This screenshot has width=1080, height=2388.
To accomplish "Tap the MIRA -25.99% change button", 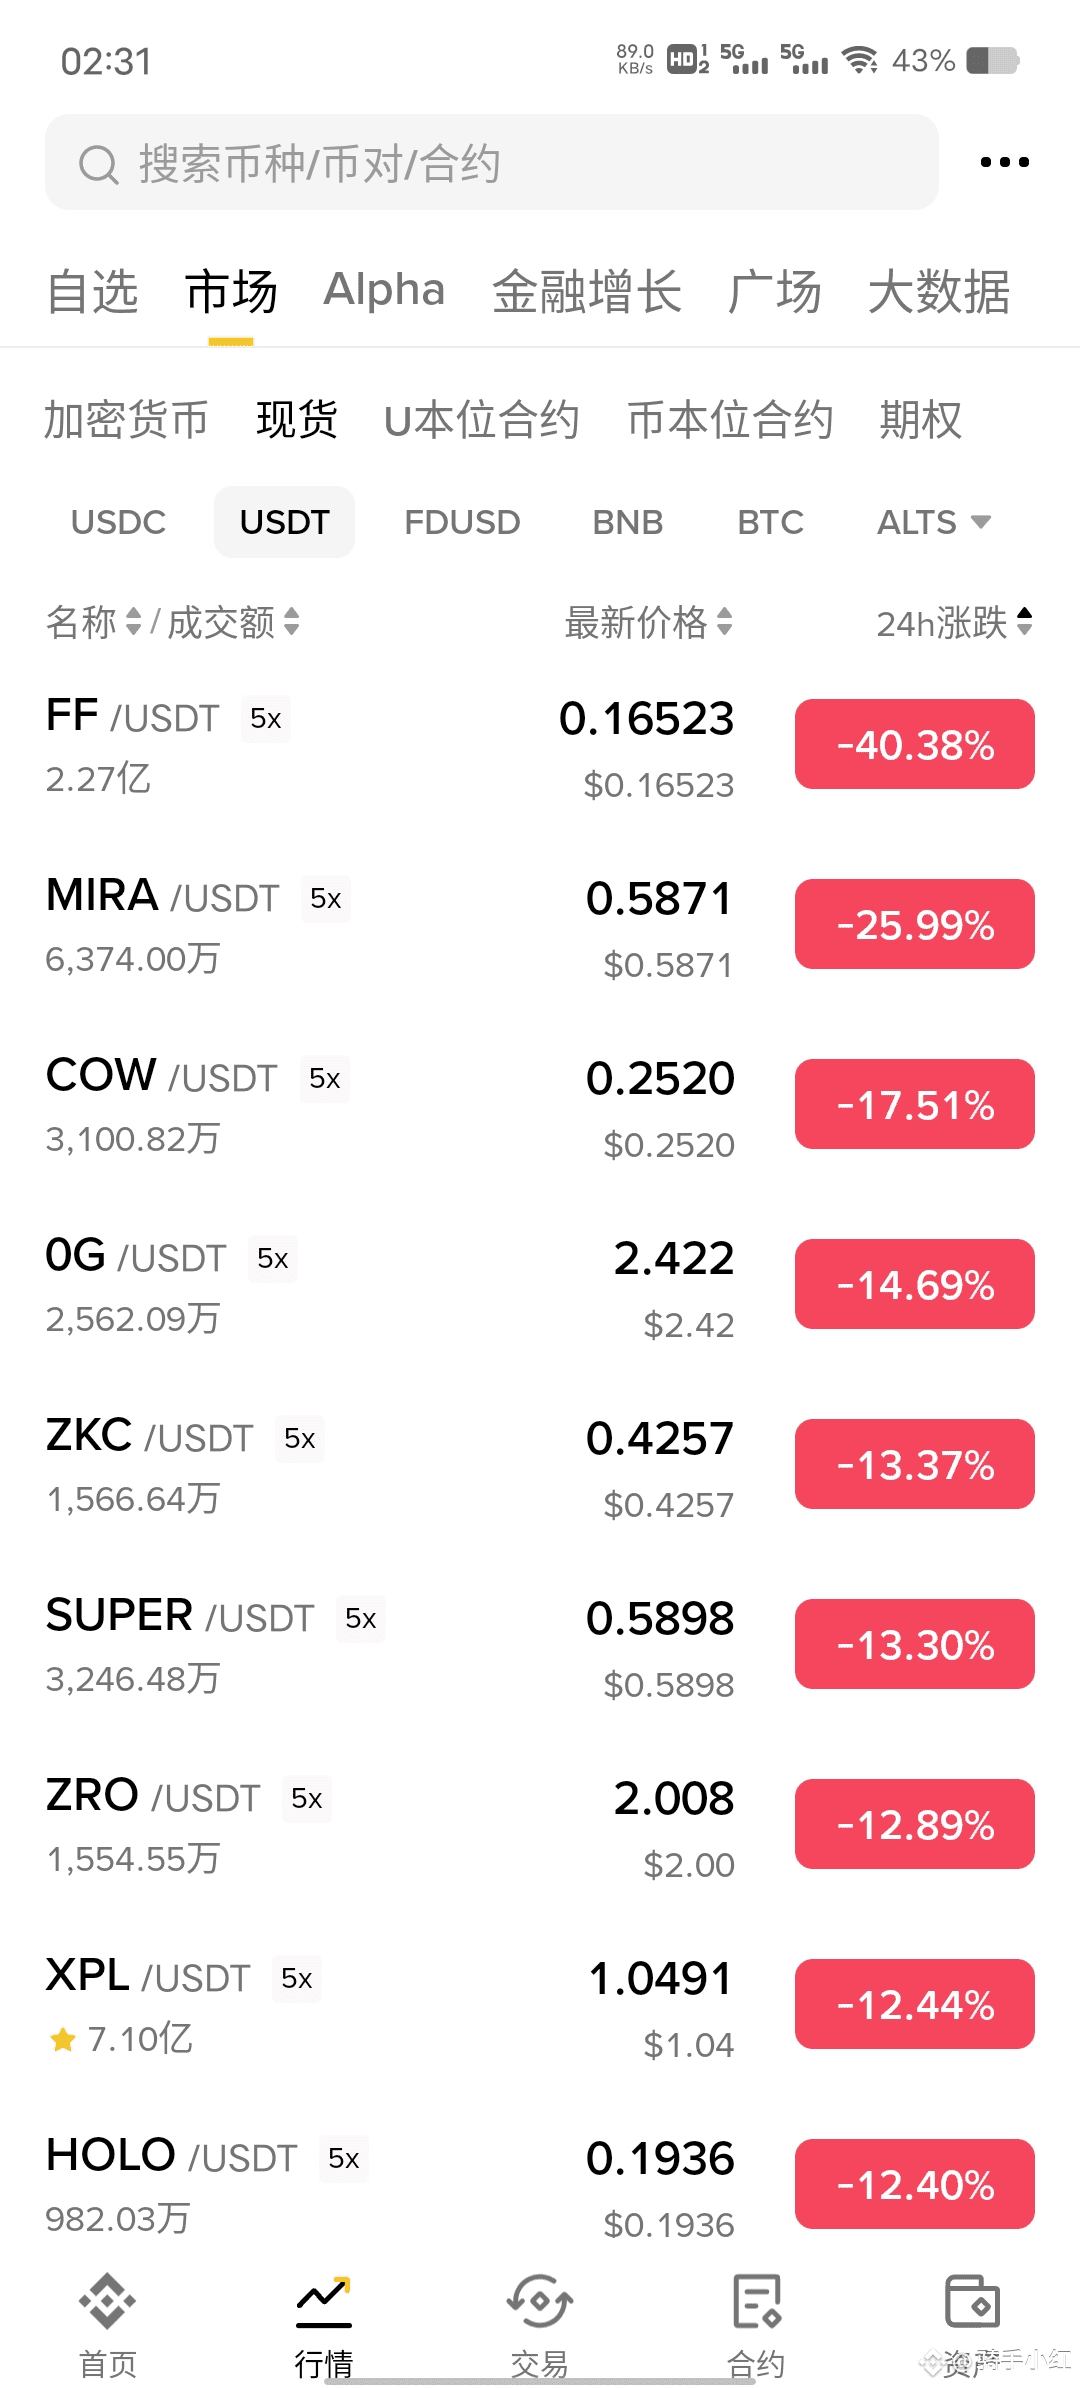I will point(914,924).
